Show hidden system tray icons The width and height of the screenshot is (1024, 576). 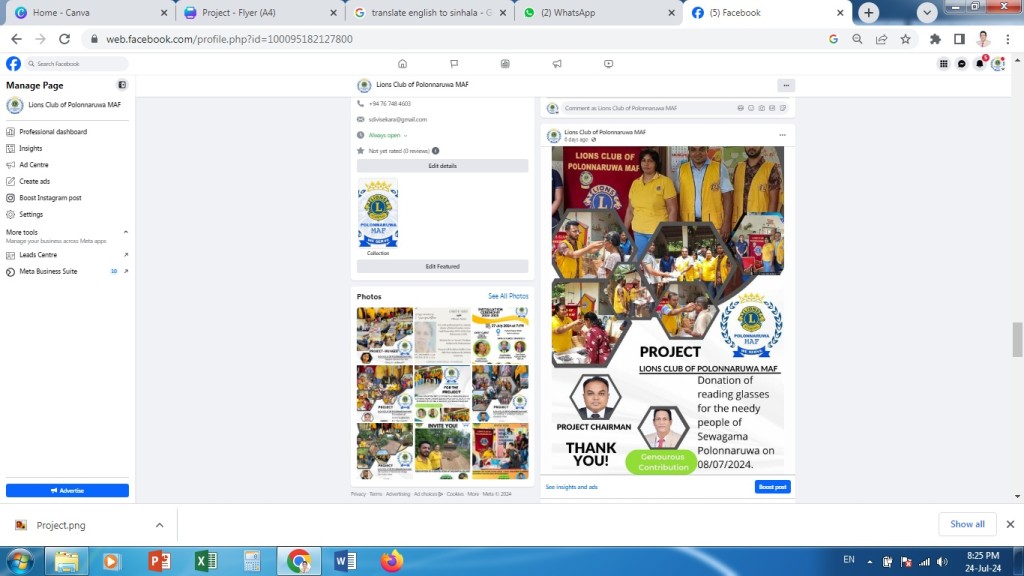869,561
